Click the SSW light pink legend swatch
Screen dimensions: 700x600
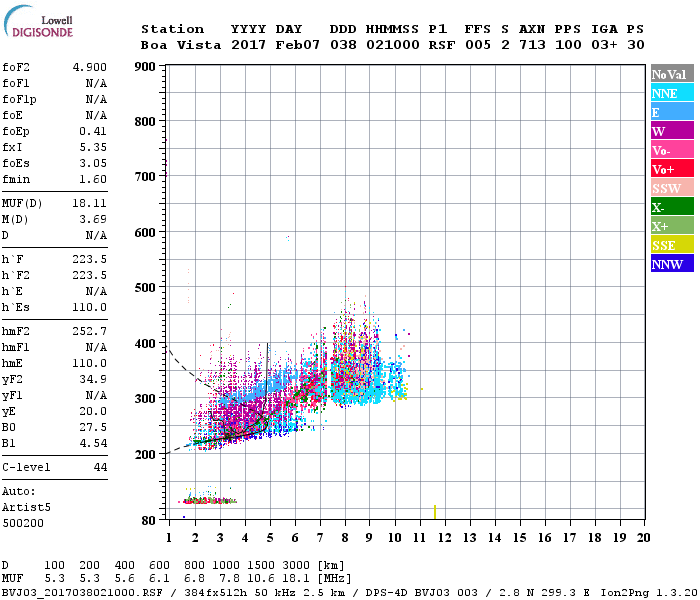click(672, 188)
